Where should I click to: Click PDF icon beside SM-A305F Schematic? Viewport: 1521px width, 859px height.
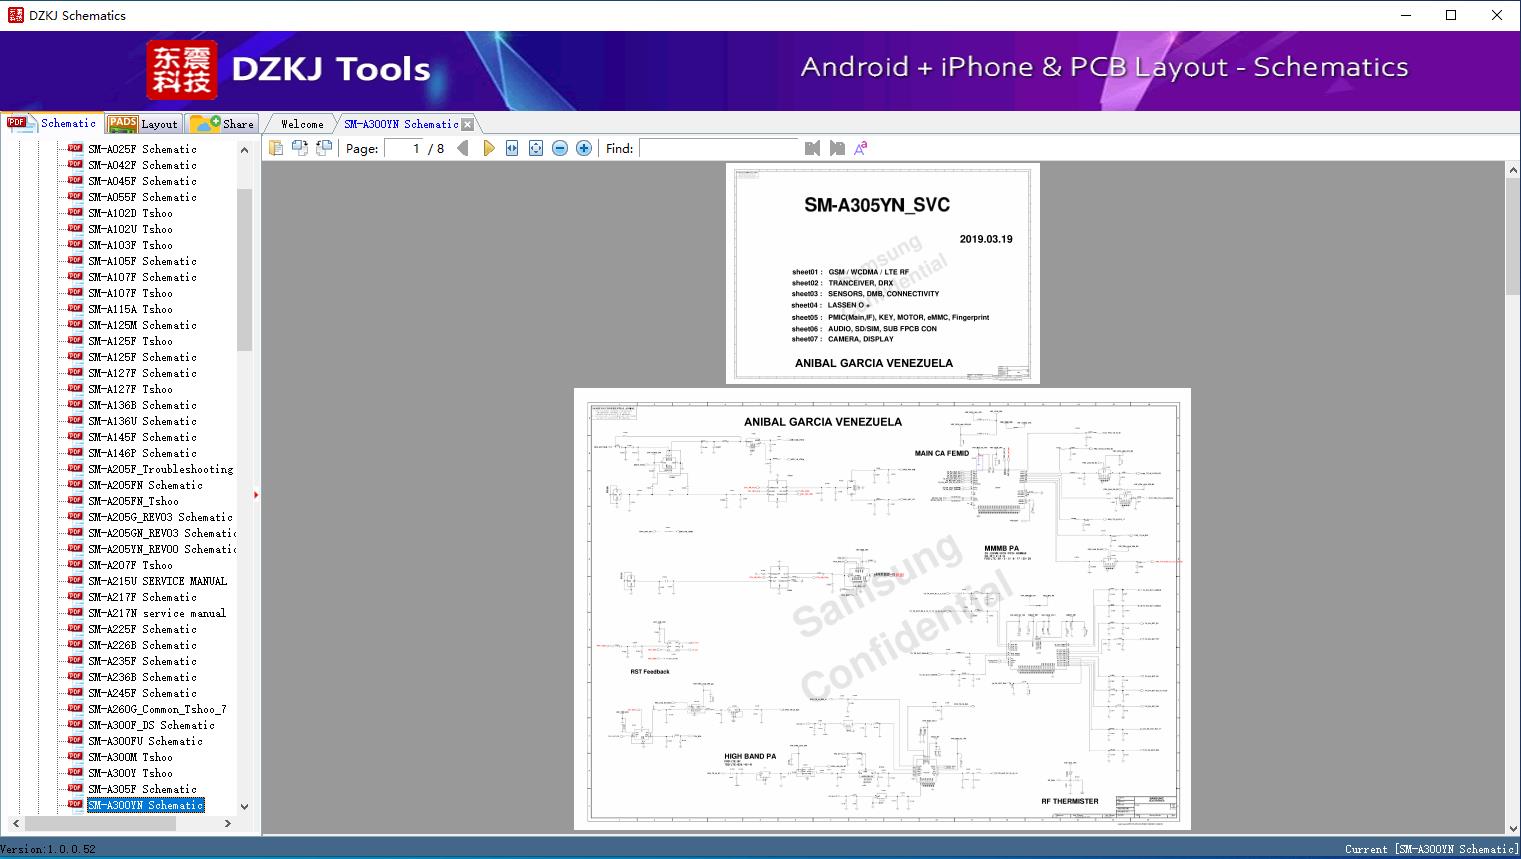75,788
